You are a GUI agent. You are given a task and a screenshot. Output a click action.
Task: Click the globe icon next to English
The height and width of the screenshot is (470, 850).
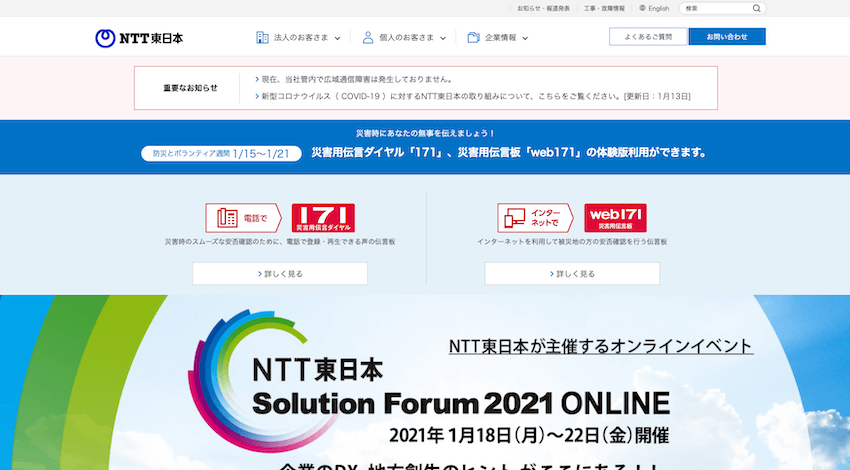(642, 8)
